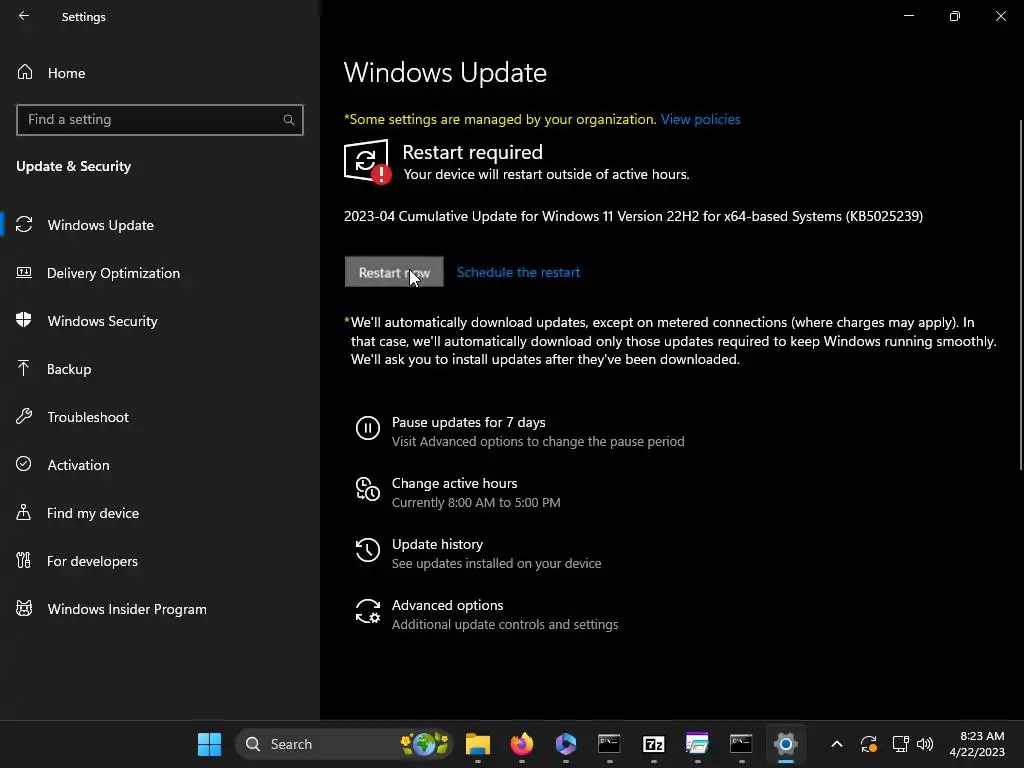
Task: Click the KB5025239 cumulative update text
Action: coord(633,216)
